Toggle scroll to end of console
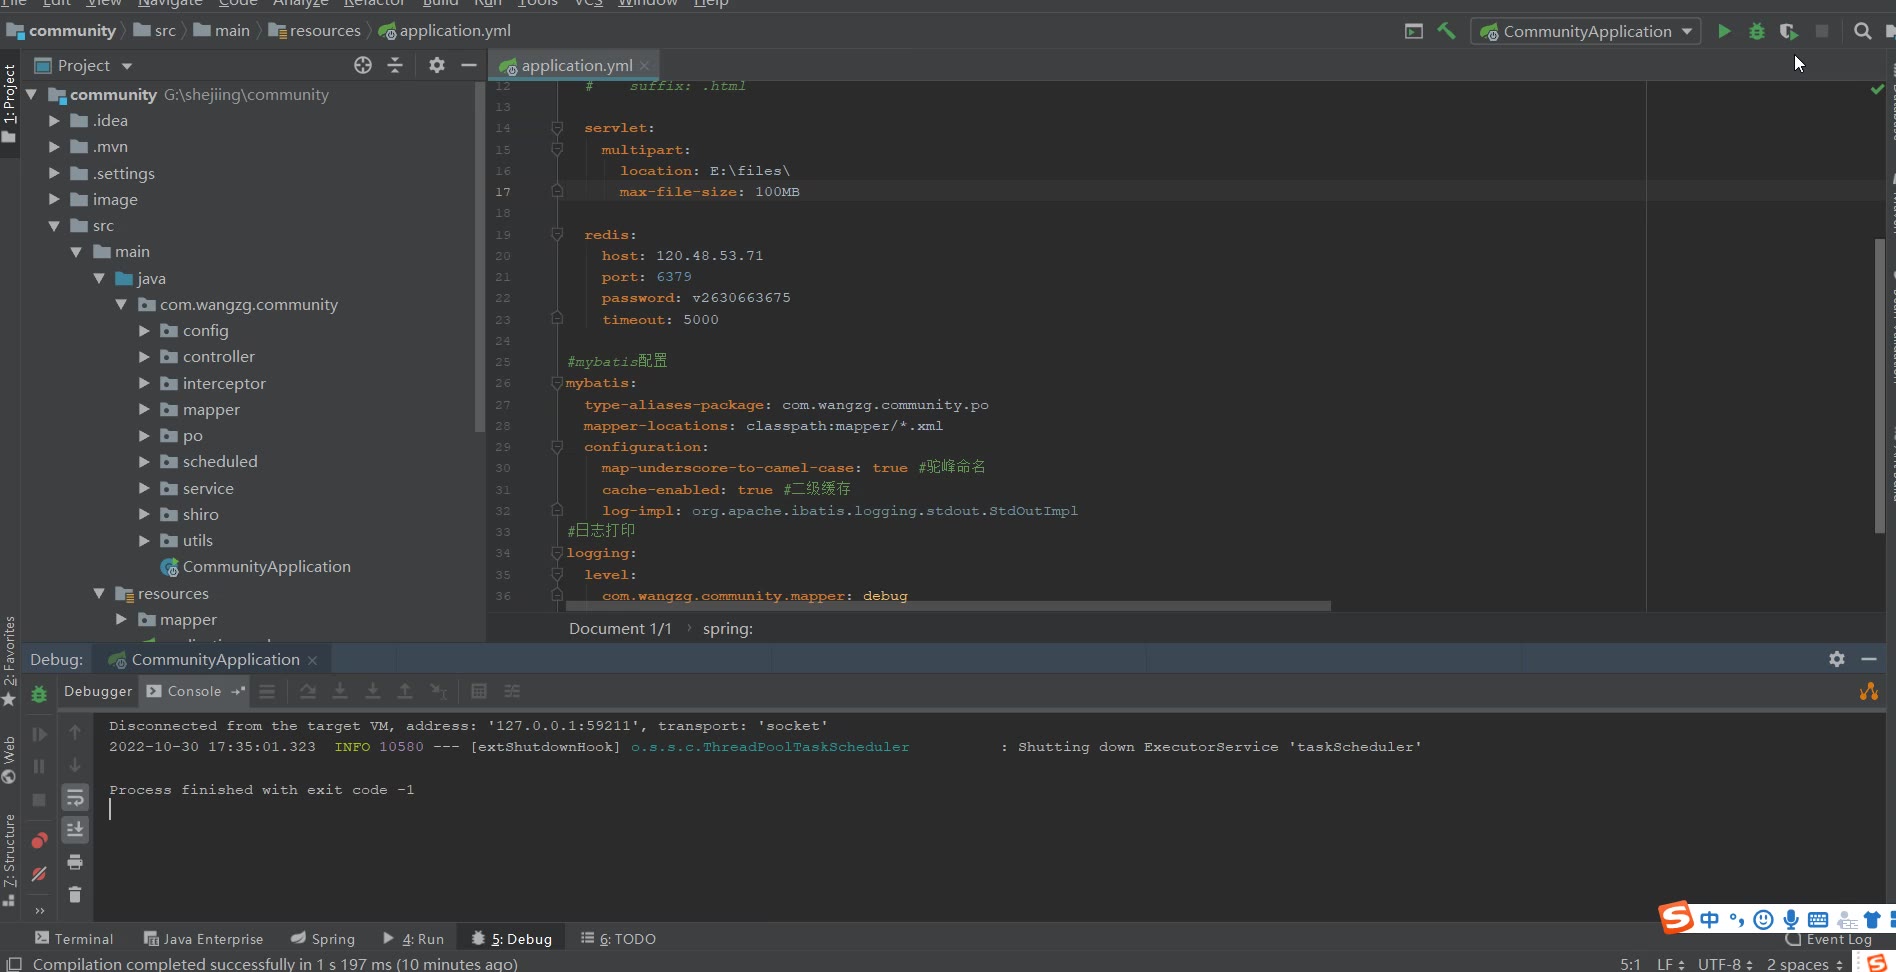The width and height of the screenshot is (1896, 972). click(75, 830)
